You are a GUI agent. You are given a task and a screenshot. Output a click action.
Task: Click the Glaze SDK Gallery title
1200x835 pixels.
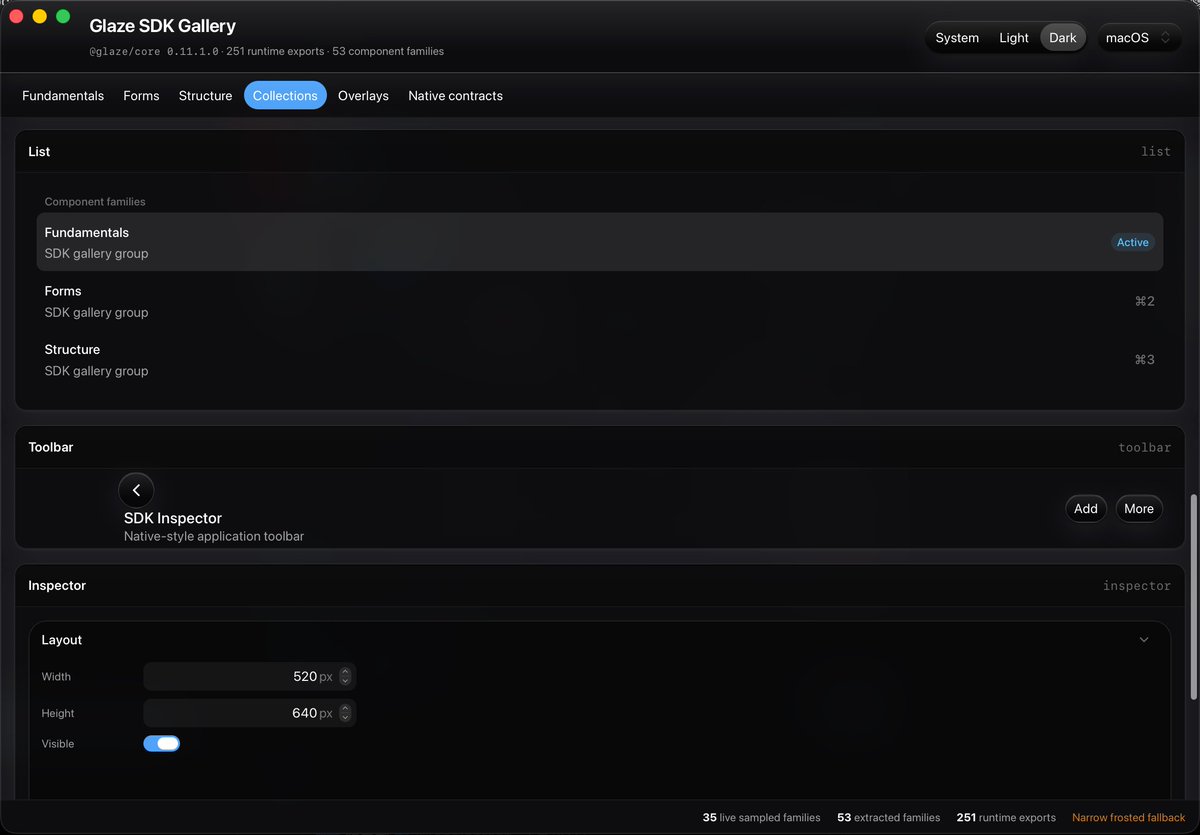coord(163,26)
